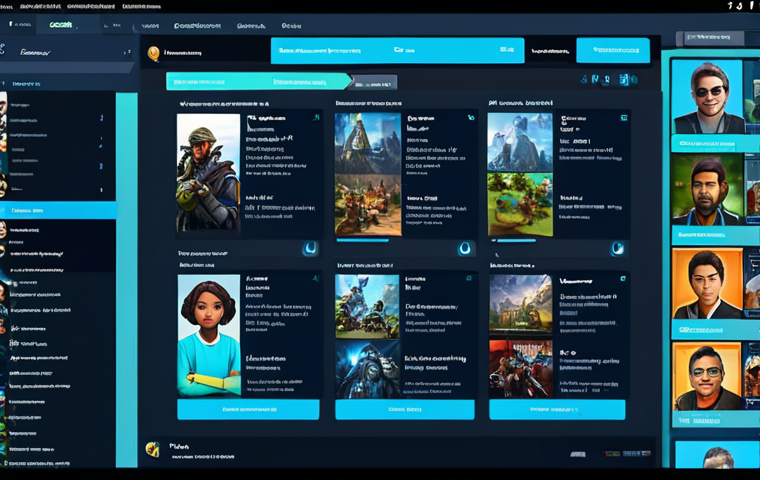Select the bearded man avatar on green background

pyautogui.click(x=707, y=189)
